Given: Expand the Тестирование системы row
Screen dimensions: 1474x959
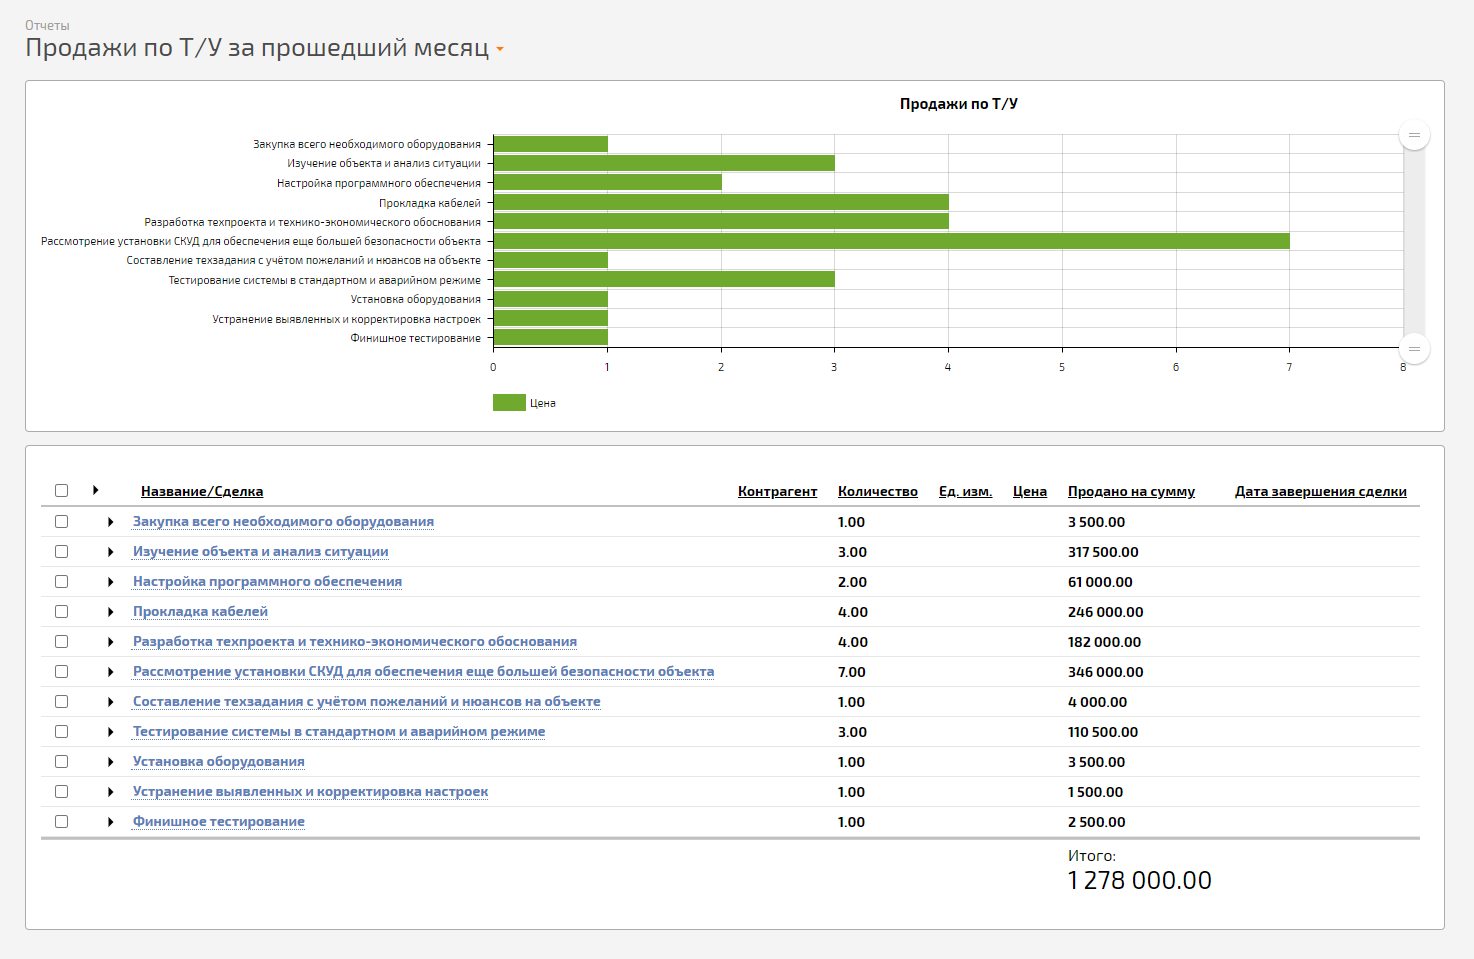Looking at the screenshot, I should tap(110, 732).
